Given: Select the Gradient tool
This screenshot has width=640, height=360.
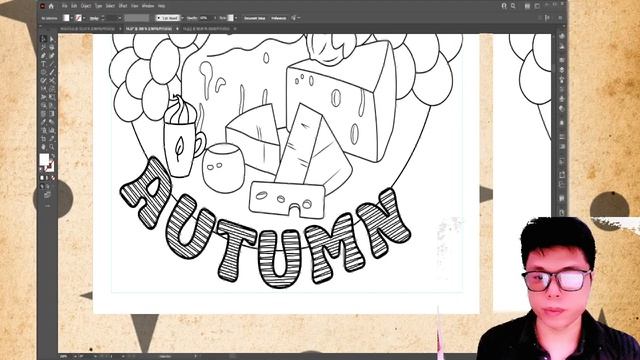Looking at the screenshot, I should (52, 113).
